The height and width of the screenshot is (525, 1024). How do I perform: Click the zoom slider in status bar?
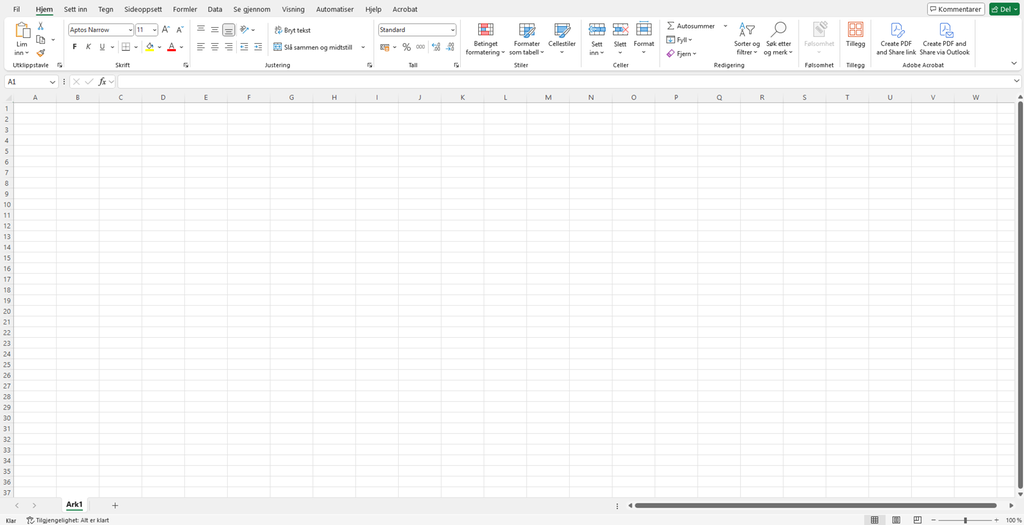coord(965,520)
